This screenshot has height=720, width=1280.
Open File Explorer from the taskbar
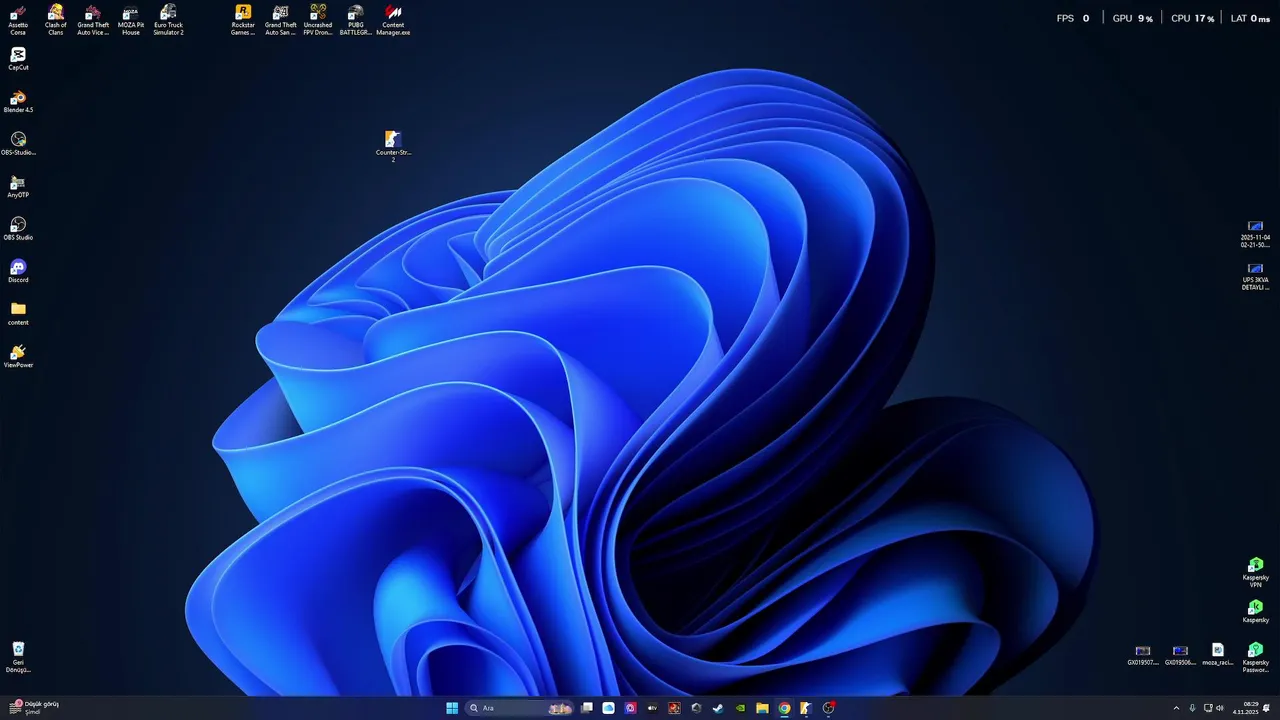point(762,708)
